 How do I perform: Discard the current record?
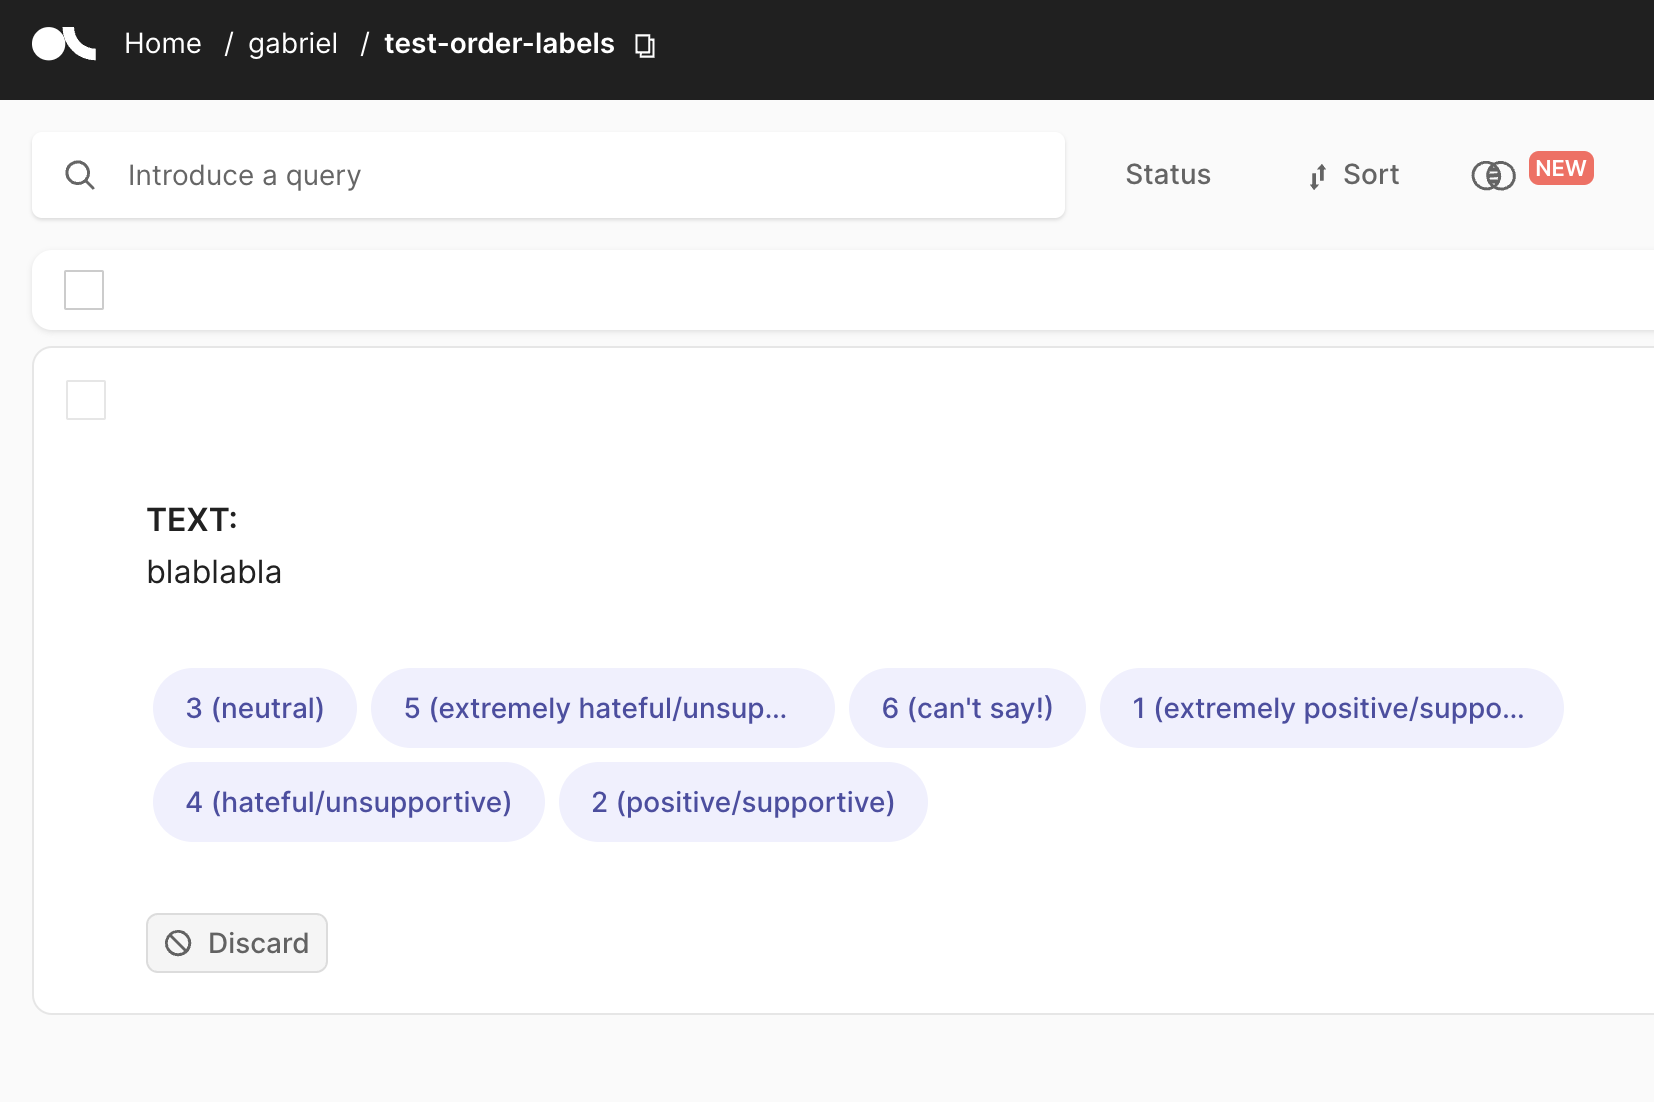tap(237, 942)
